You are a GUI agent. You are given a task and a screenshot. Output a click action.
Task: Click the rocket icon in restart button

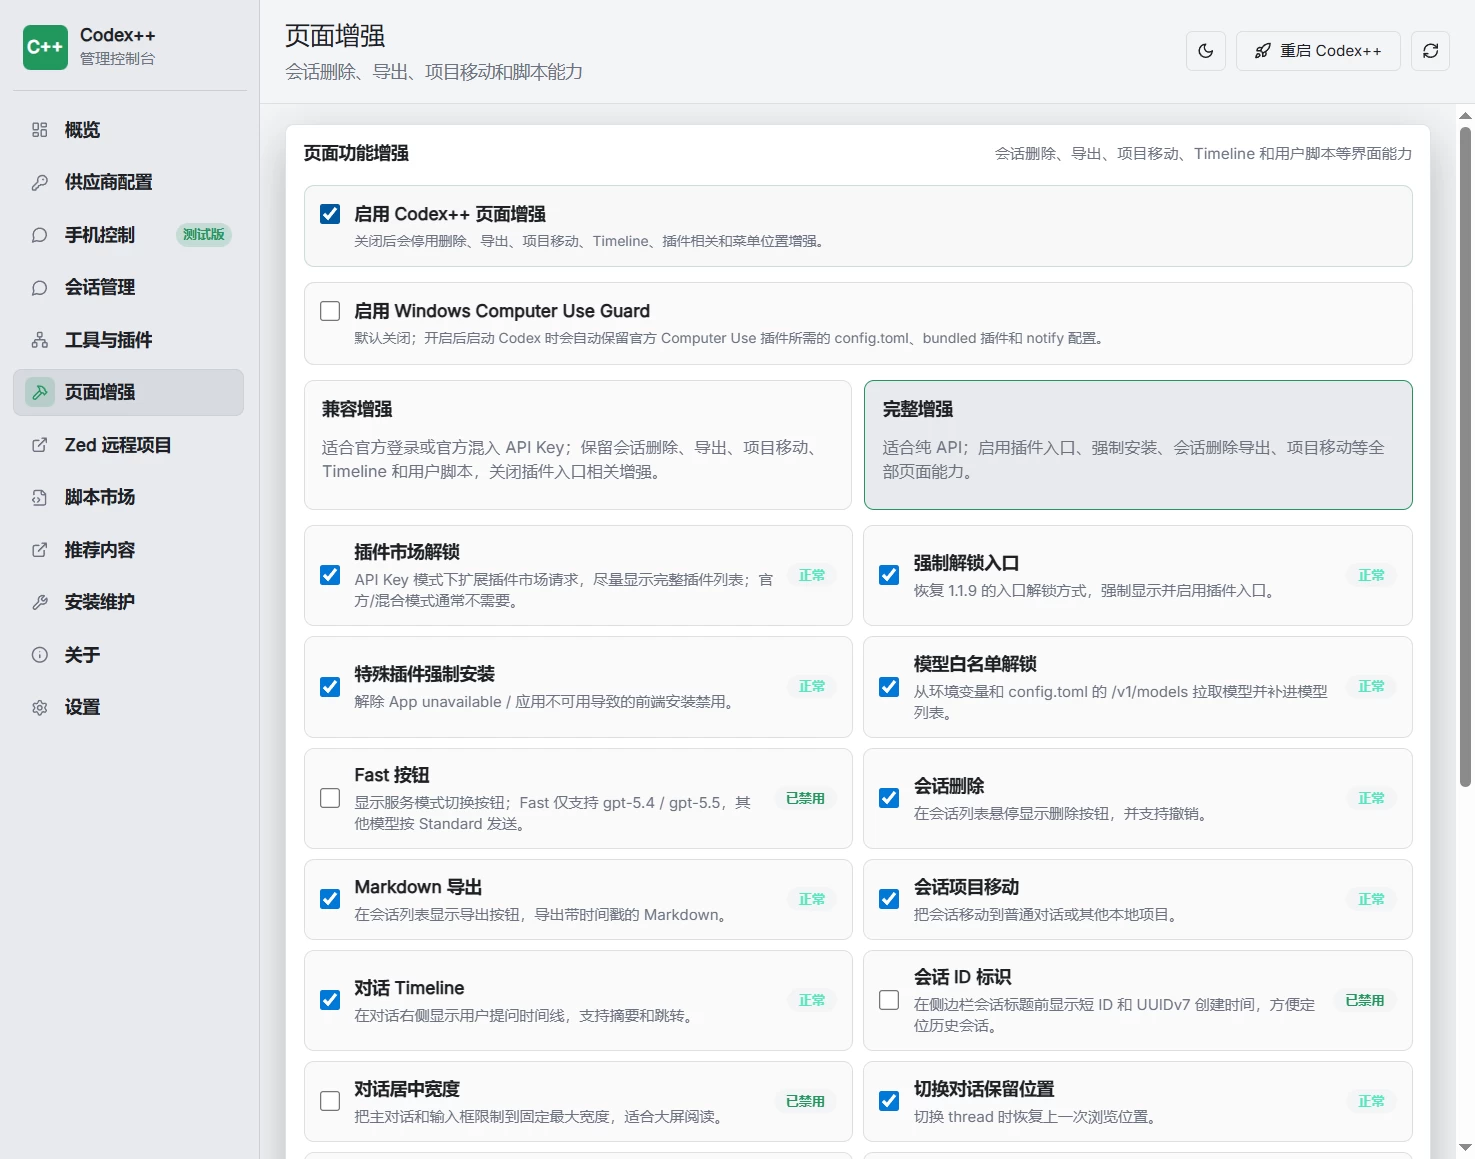[x=1263, y=51]
